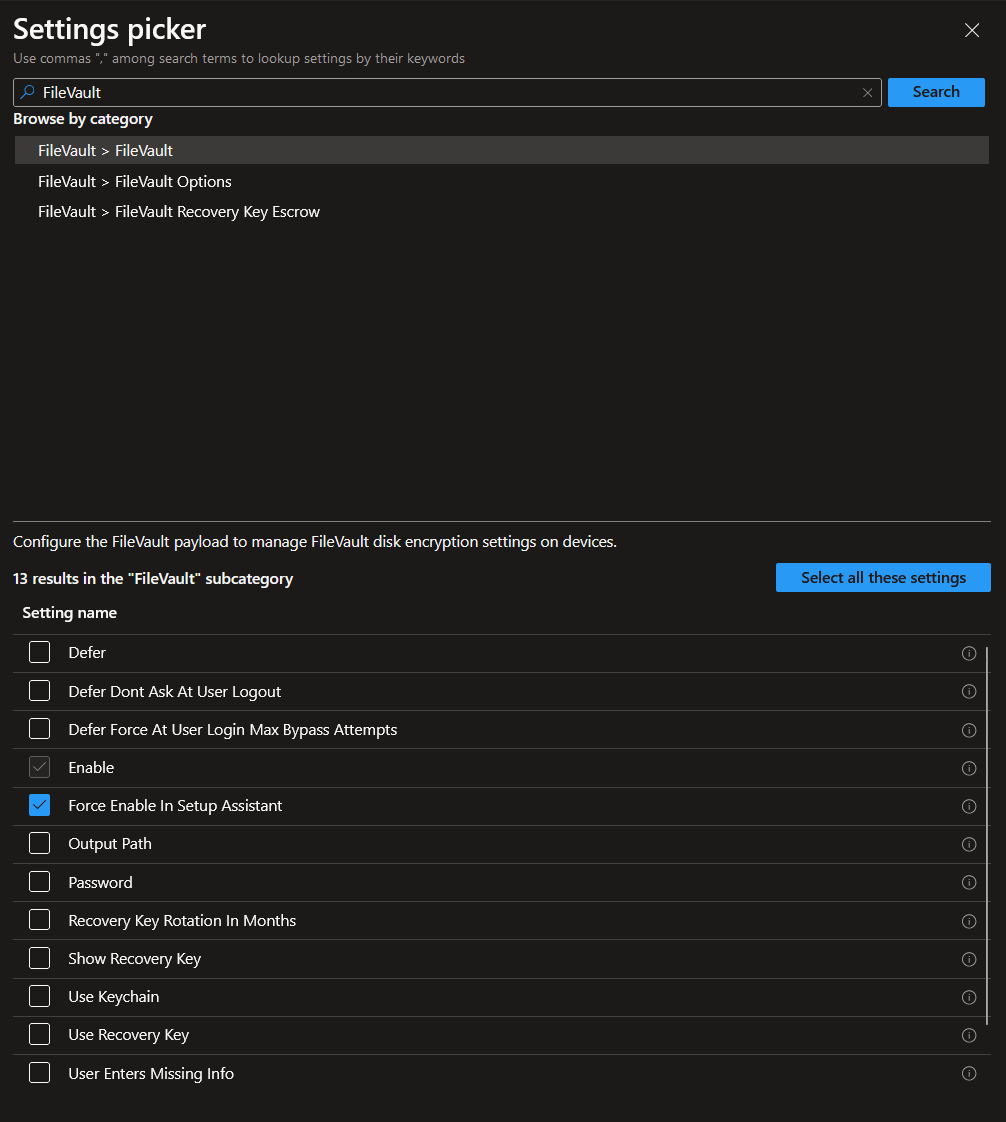Select FileVault > FileVault category
This screenshot has width=1006, height=1122.
(x=502, y=150)
